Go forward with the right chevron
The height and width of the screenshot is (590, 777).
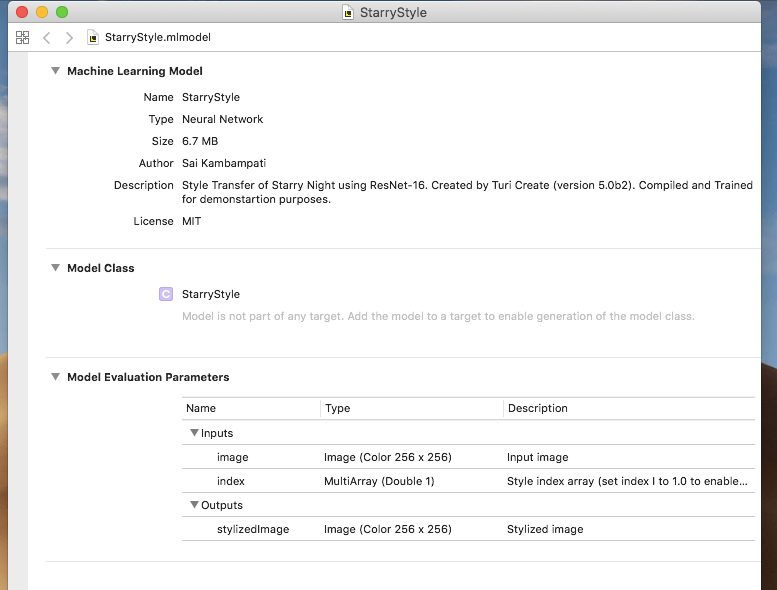pos(69,37)
